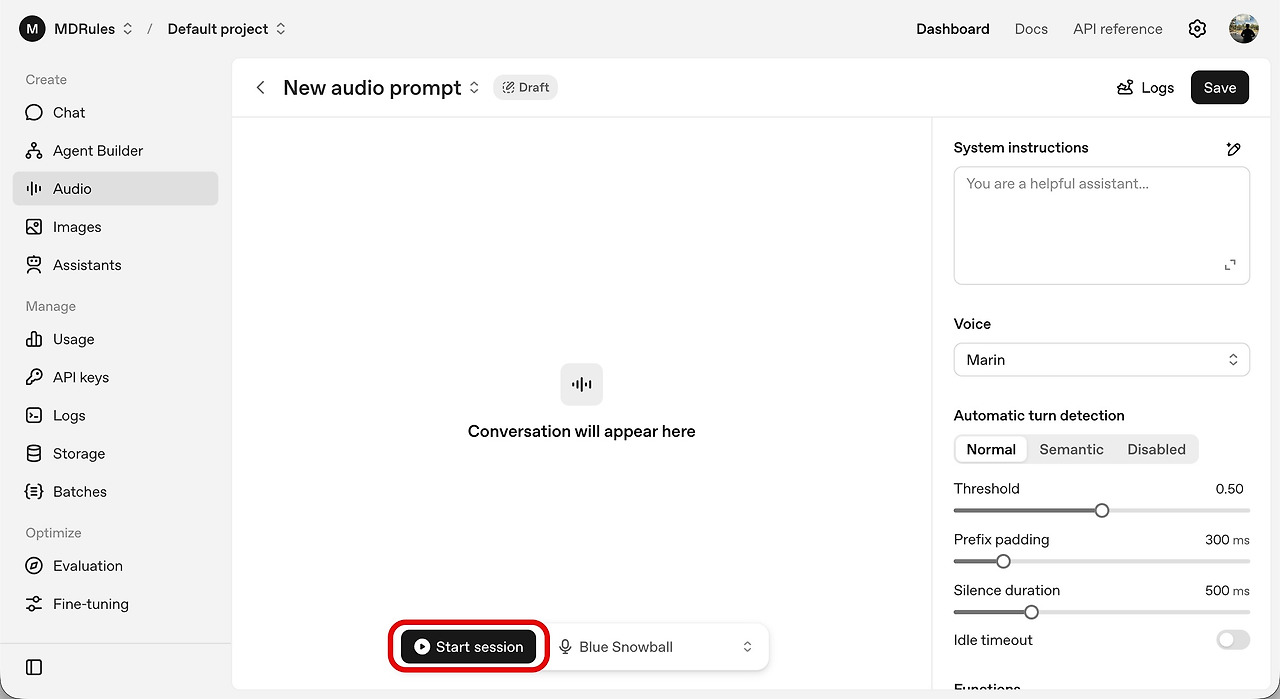Toggle the Idle timeout switch
The height and width of the screenshot is (699, 1280).
tap(1233, 640)
